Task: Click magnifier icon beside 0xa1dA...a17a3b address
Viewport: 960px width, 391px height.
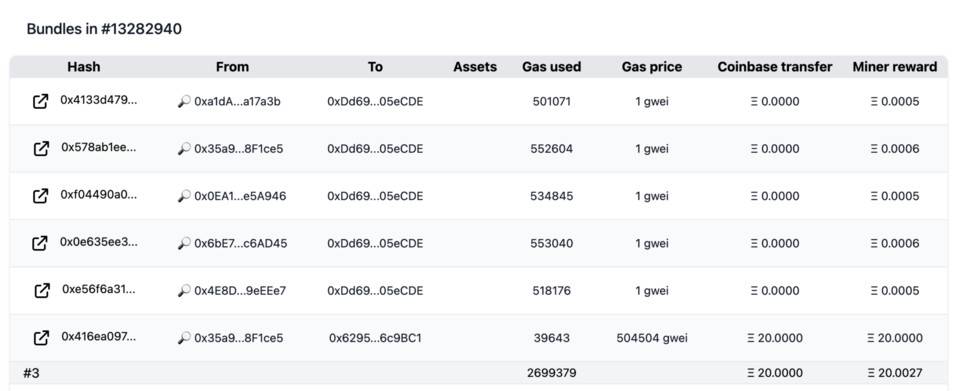Action: (x=184, y=102)
